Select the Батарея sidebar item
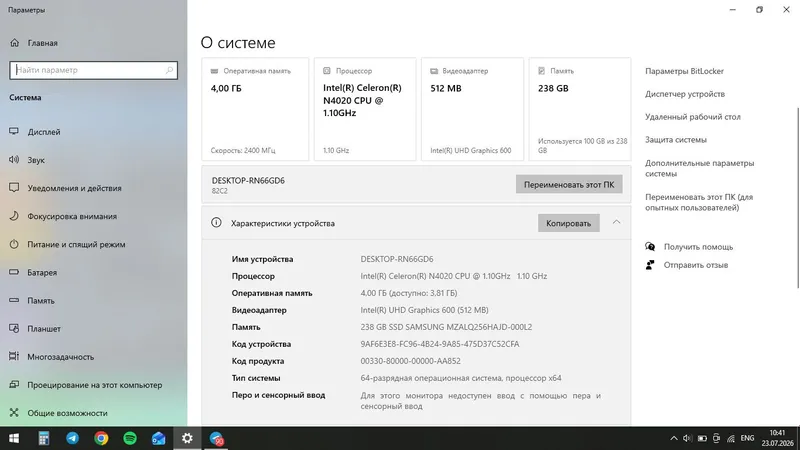The width and height of the screenshot is (800, 450). tap(33, 272)
